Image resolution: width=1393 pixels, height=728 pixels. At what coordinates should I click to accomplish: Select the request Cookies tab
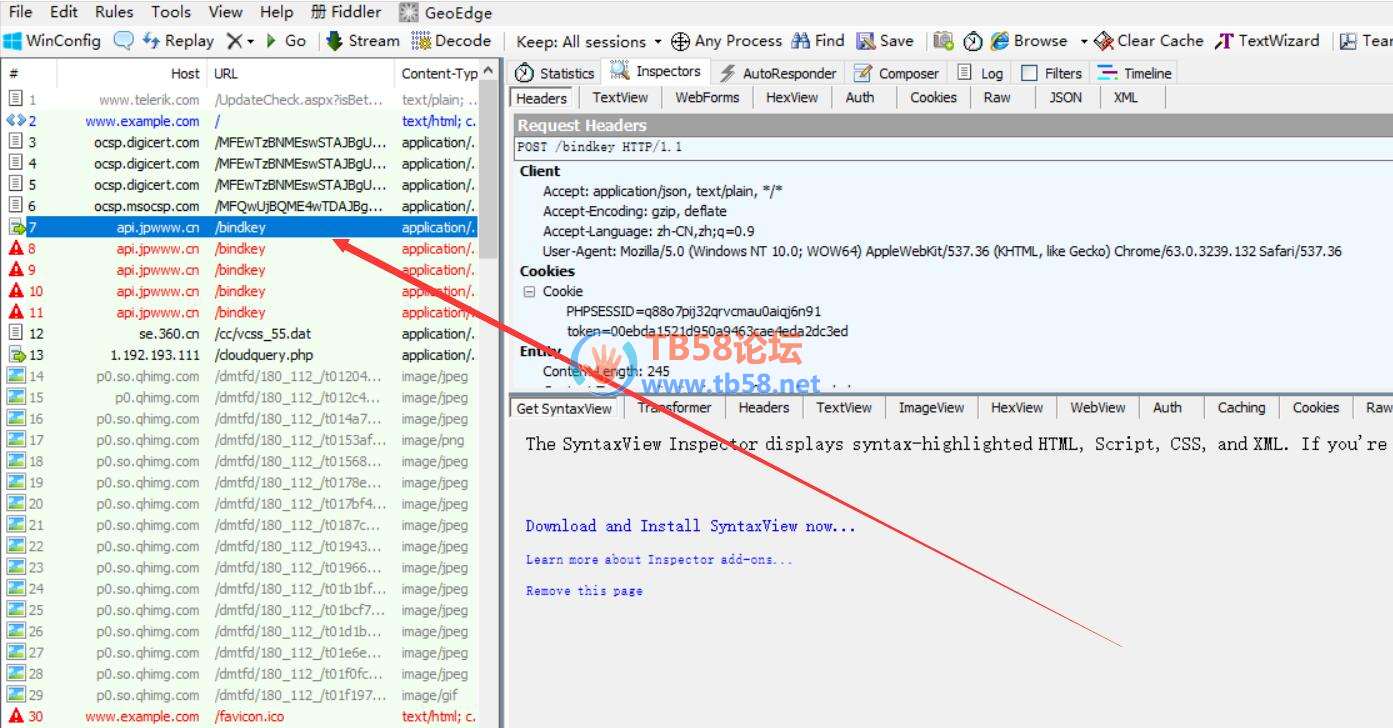933,98
